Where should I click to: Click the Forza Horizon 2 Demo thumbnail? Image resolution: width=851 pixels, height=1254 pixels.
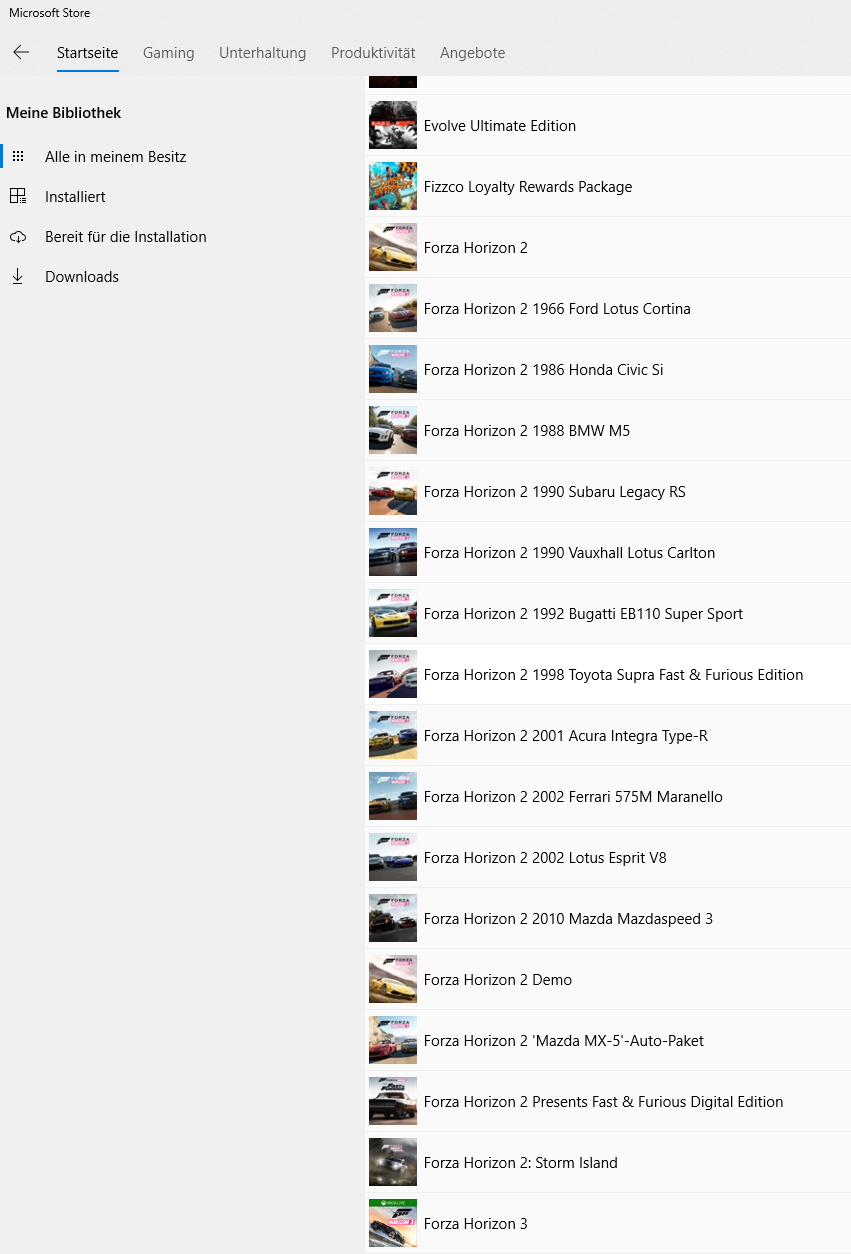(393, 979)
